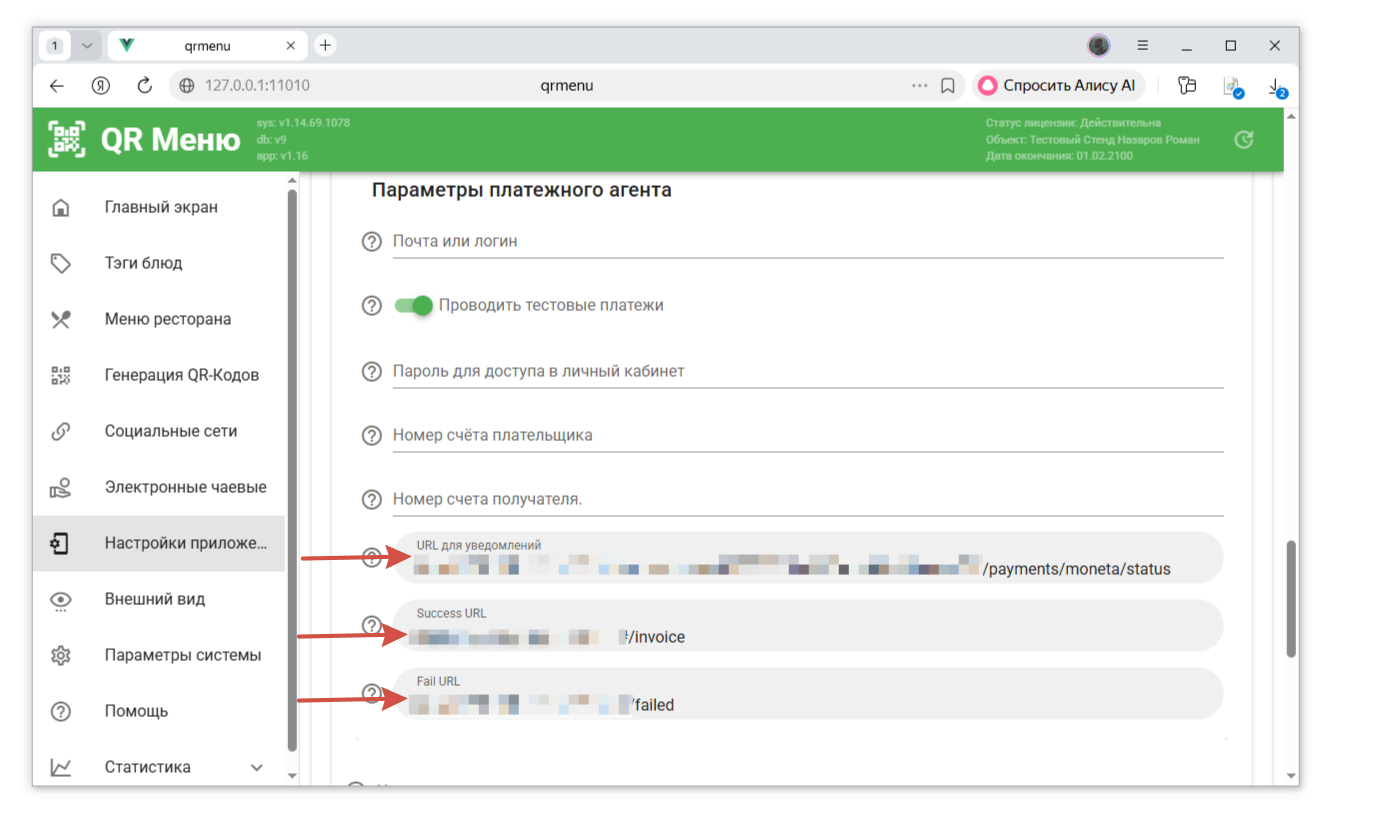Open a new browser tab

click(325, 46)
